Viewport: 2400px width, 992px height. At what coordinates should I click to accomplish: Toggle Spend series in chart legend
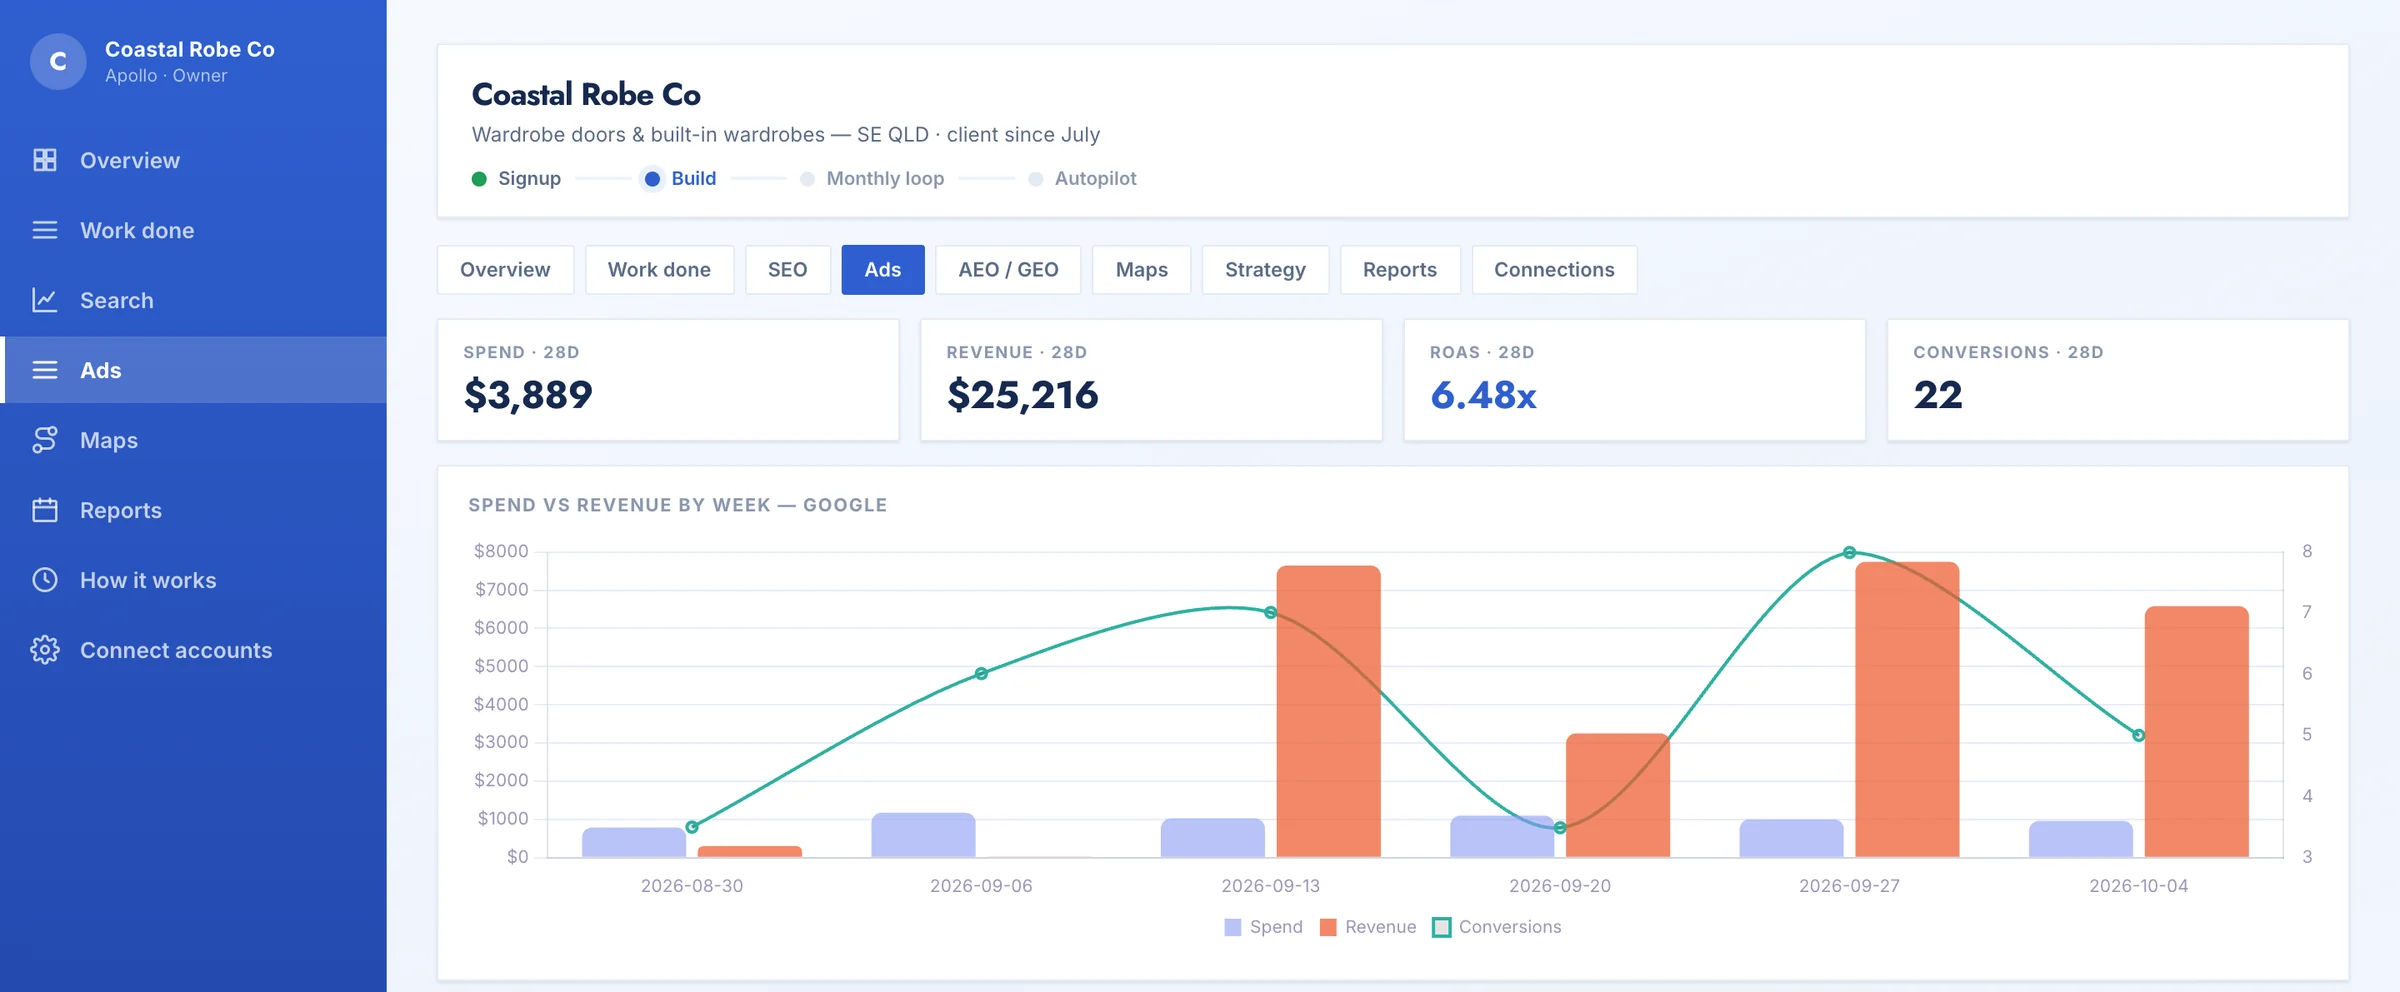coord(1264,927)
